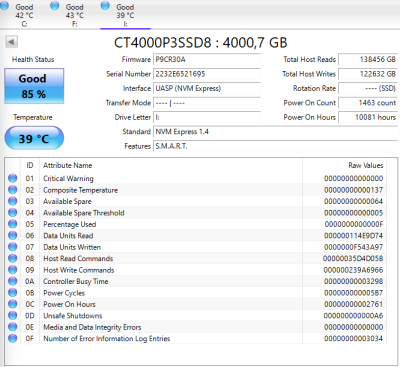This screenshot has height=367, width=400.
Task: Click the blue status orb on the F: tab
Action: [55, 6]
